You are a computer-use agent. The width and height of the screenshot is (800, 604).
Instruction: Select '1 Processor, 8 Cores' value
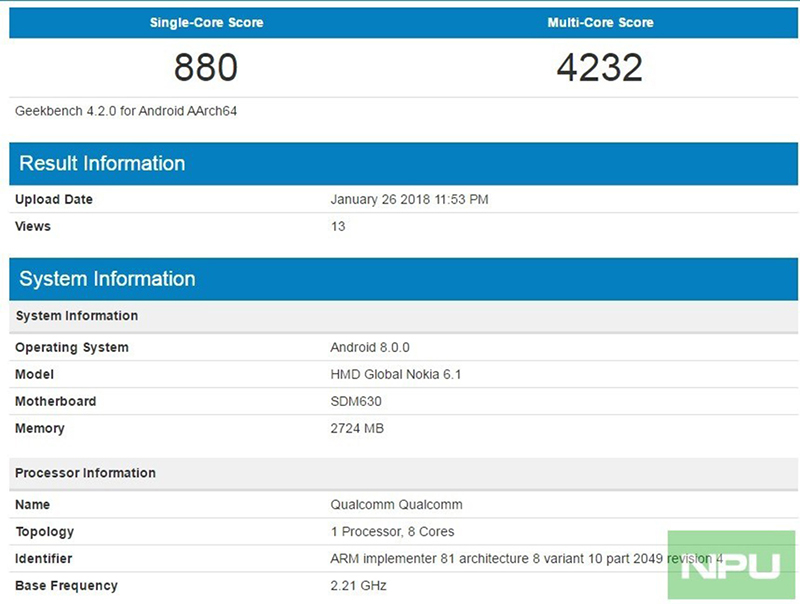point(392,532)
